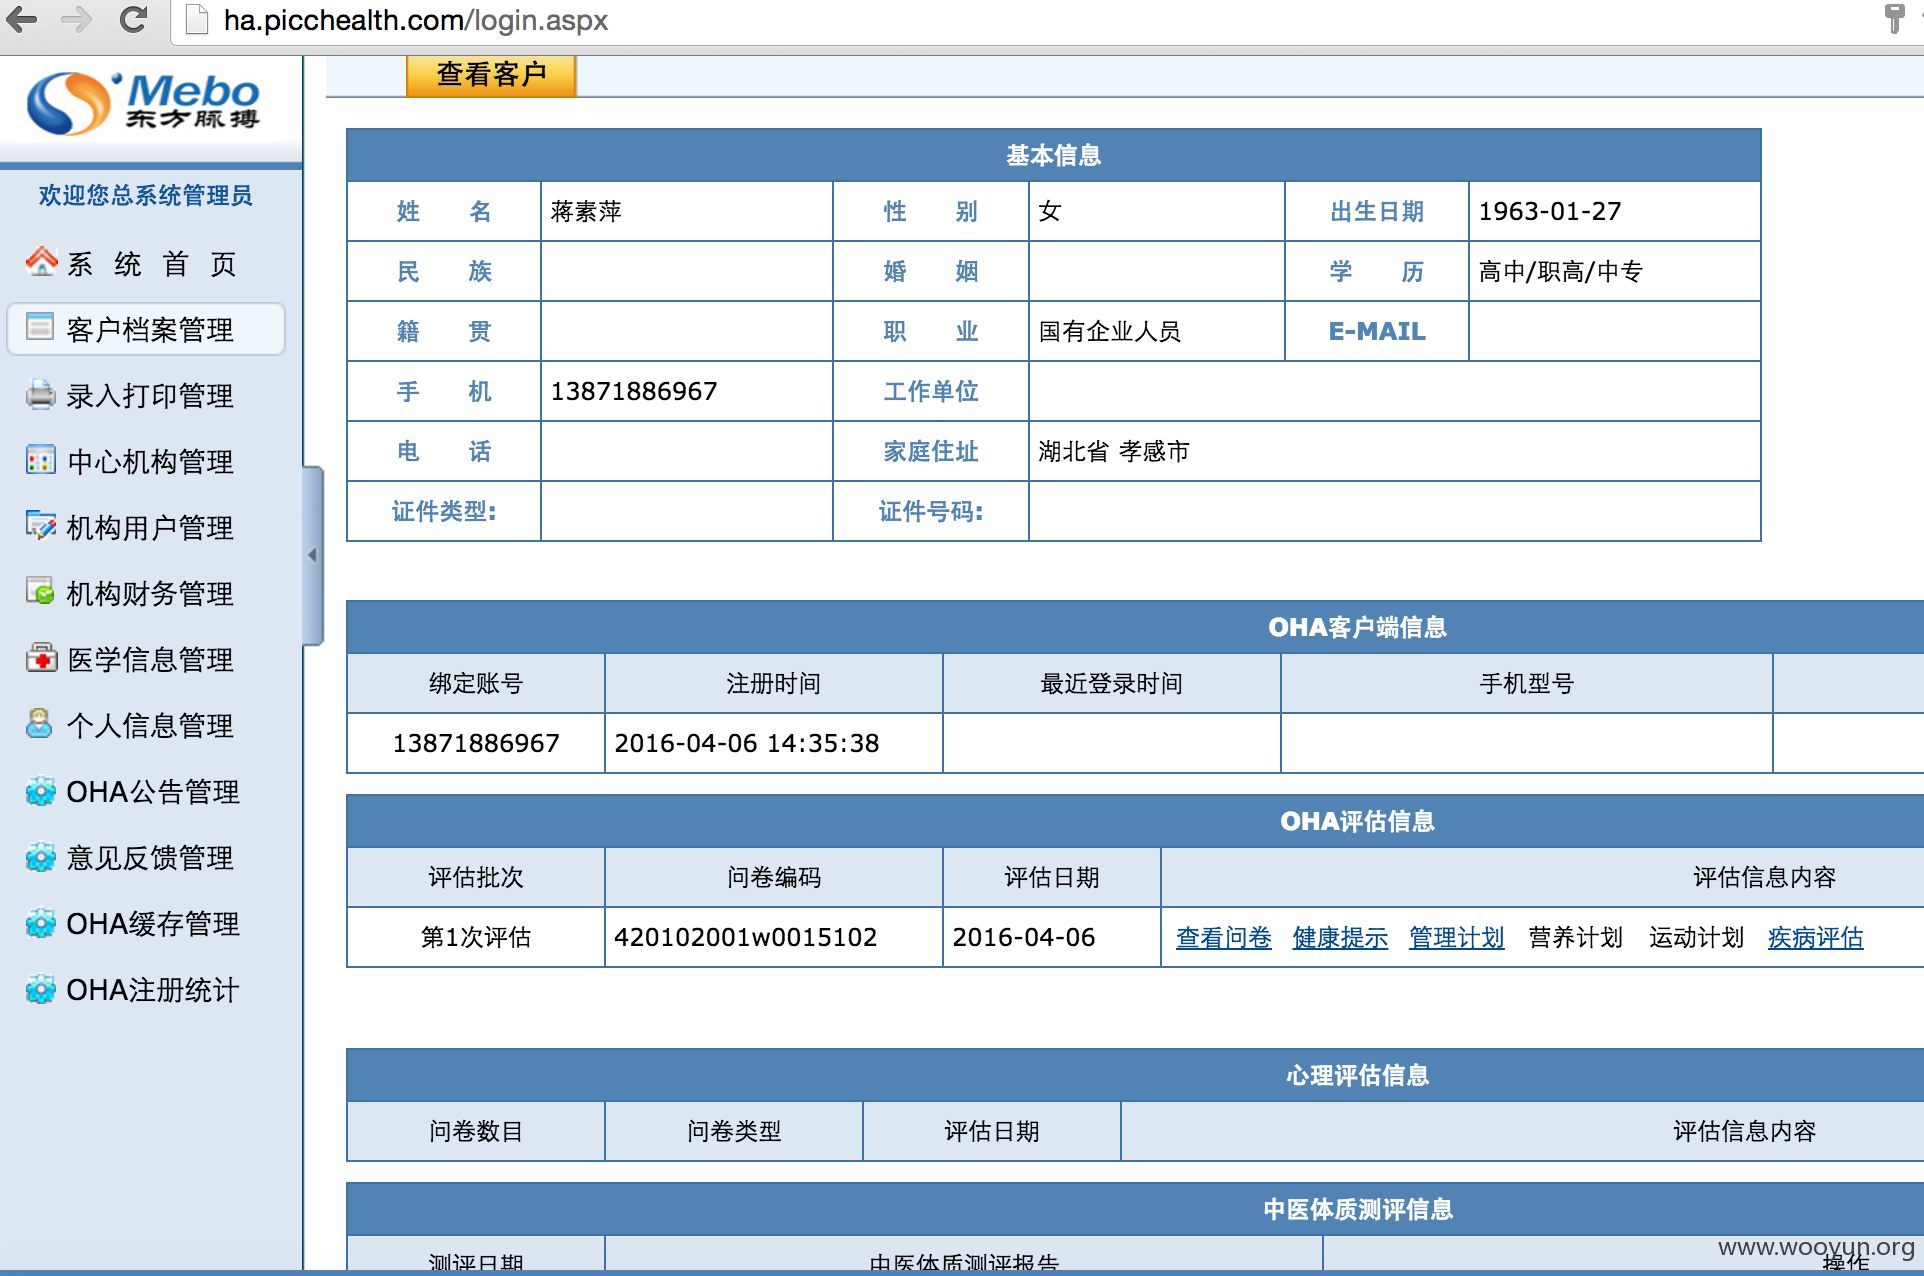The image size is (1924, 1276).
Task: Click the OHA客户端信息 section header
Action: 1356,627
